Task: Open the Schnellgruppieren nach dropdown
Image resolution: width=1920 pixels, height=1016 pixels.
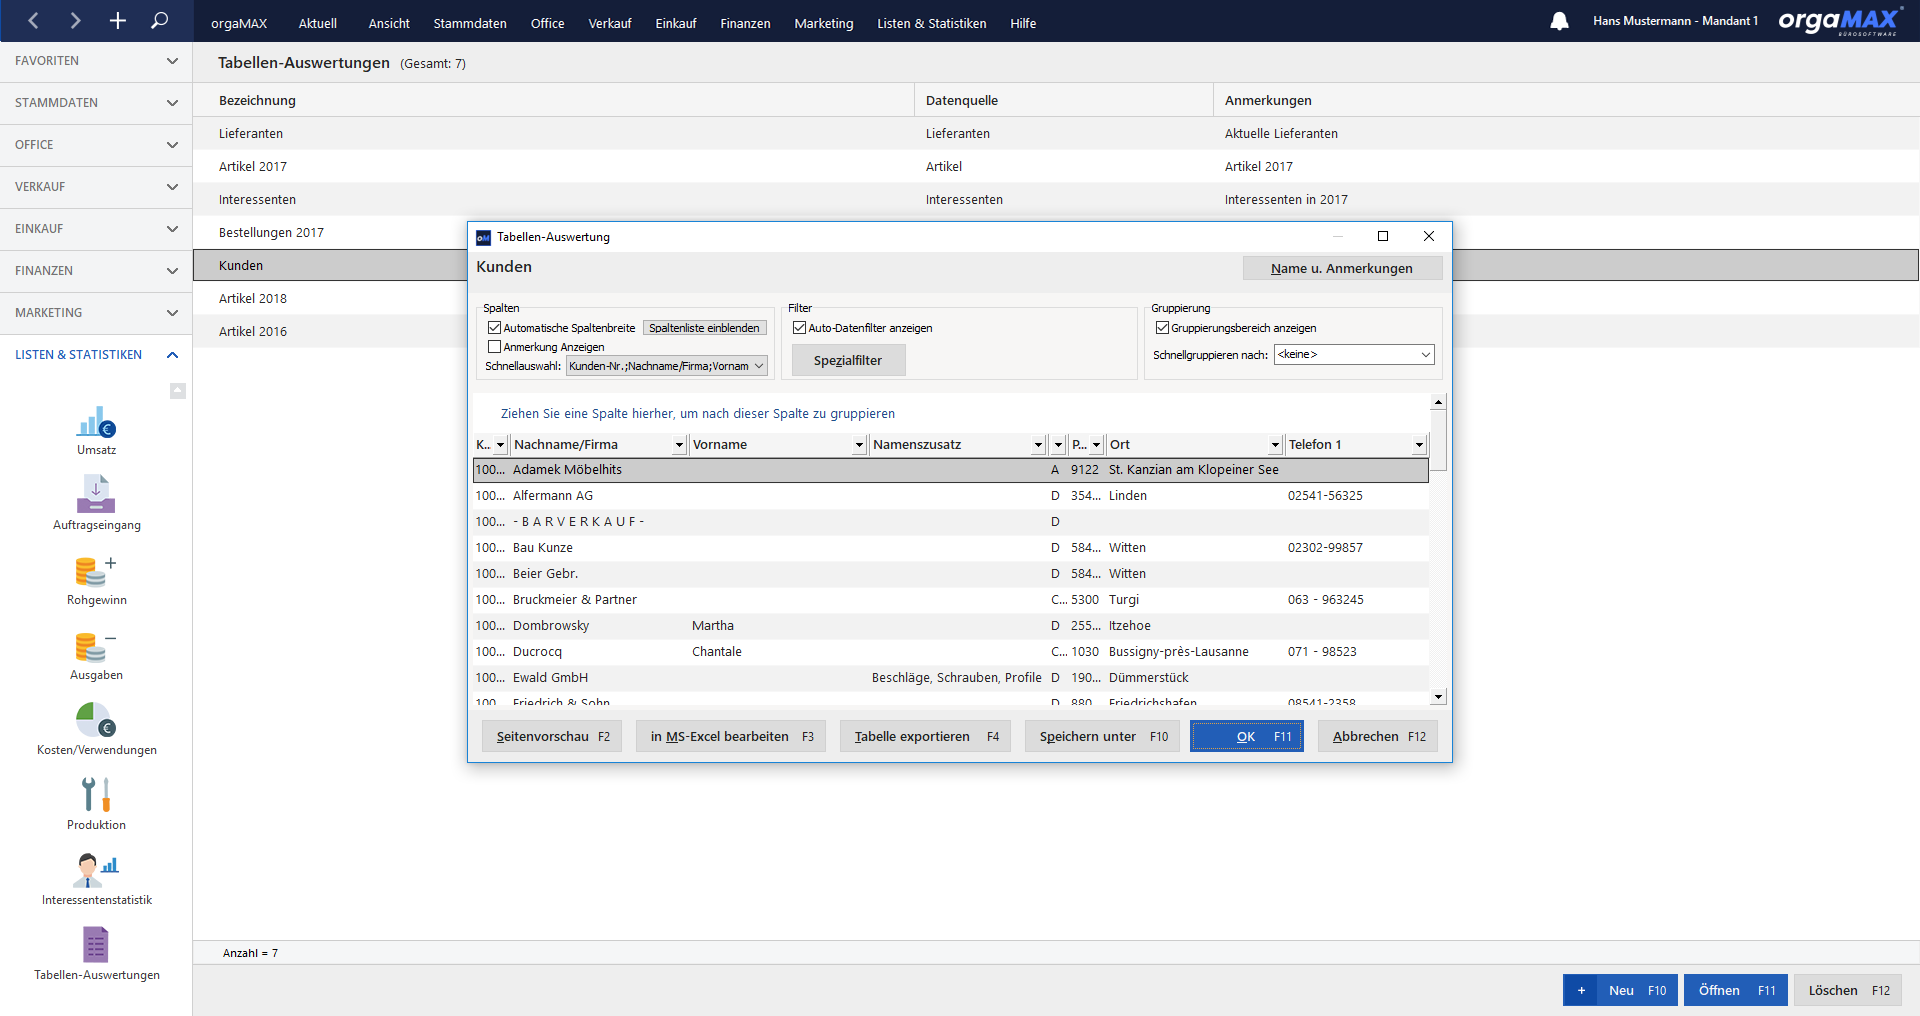Action: click(x=1354, y=355)
